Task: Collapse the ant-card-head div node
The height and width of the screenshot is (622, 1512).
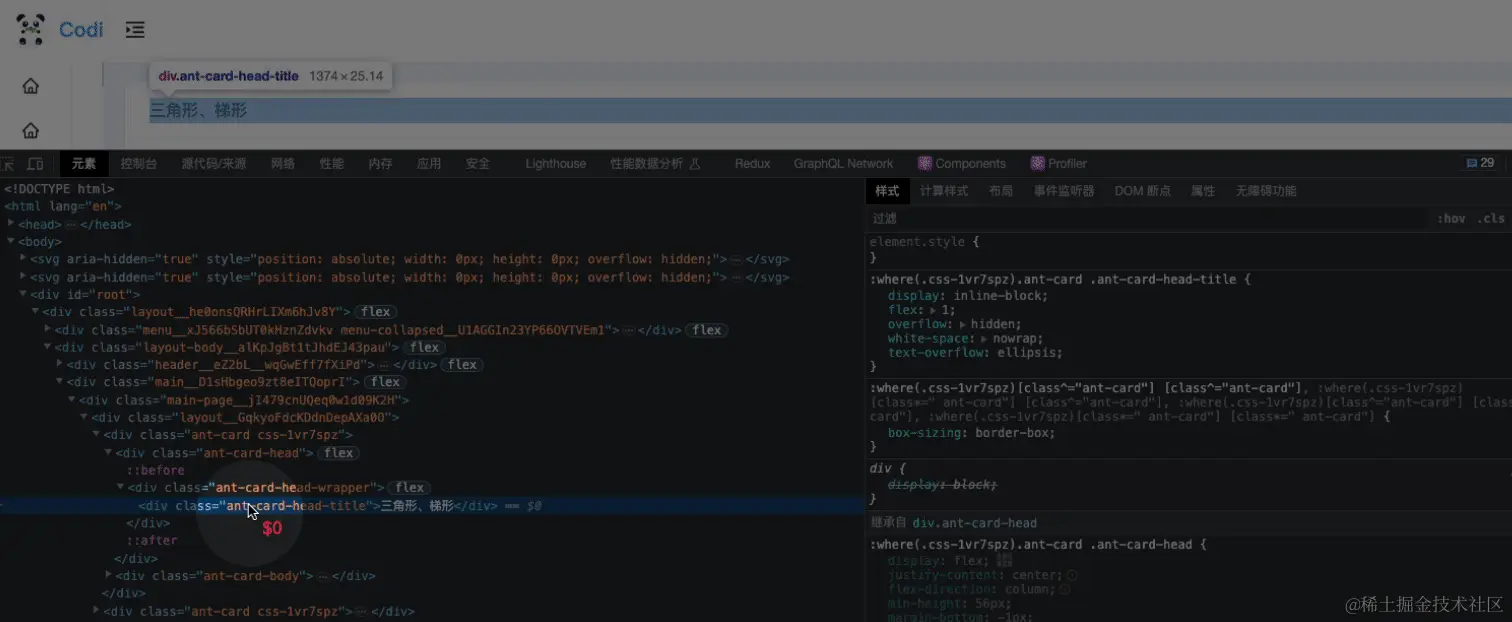Action: [108, 452]
